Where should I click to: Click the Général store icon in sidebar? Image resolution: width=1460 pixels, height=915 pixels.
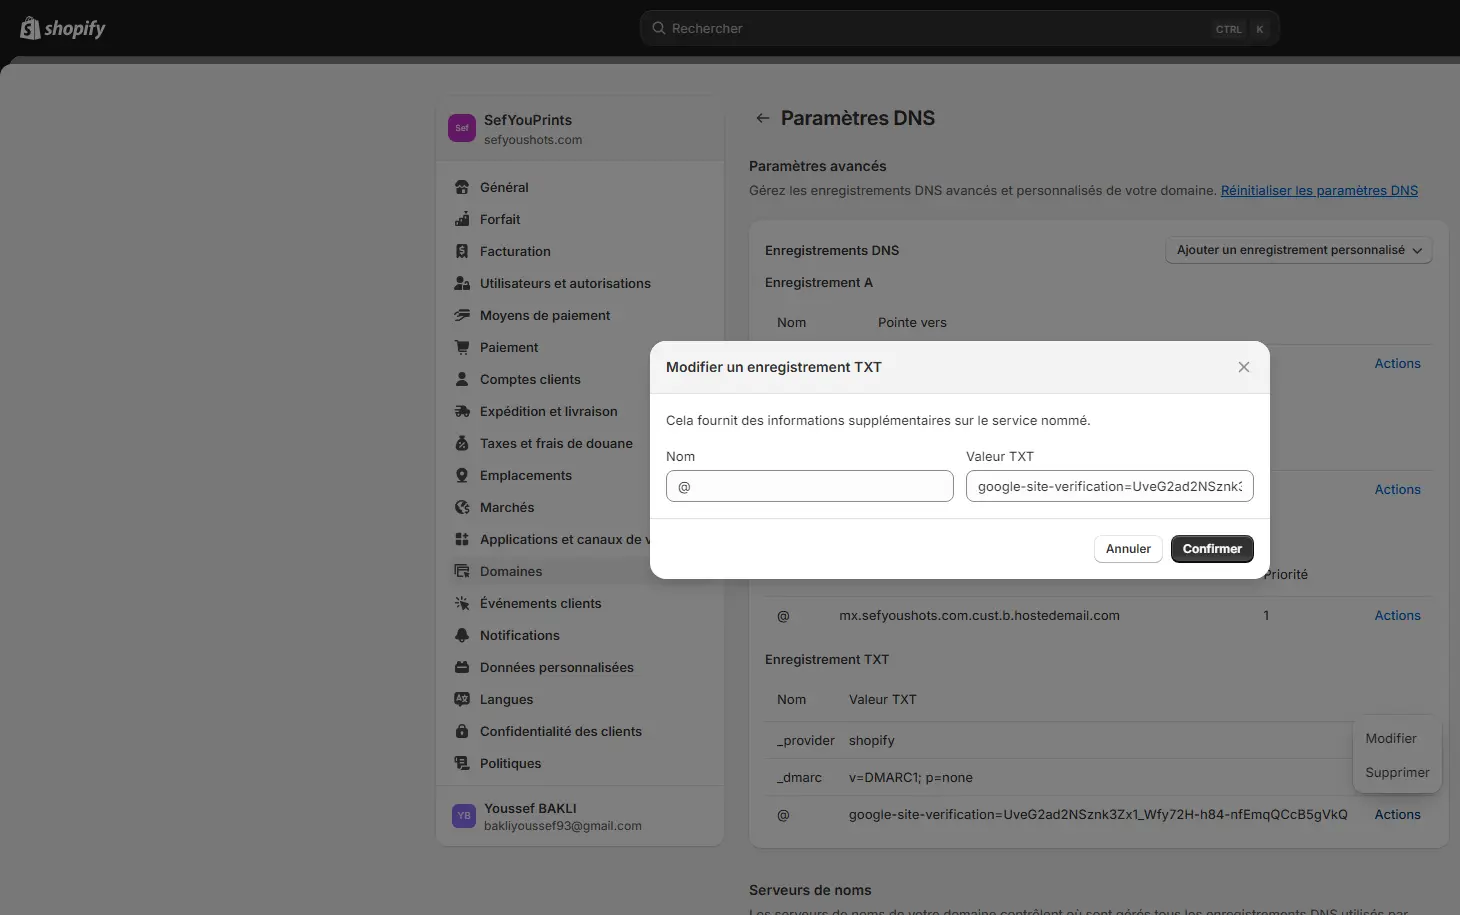click(x=462, y=187)
